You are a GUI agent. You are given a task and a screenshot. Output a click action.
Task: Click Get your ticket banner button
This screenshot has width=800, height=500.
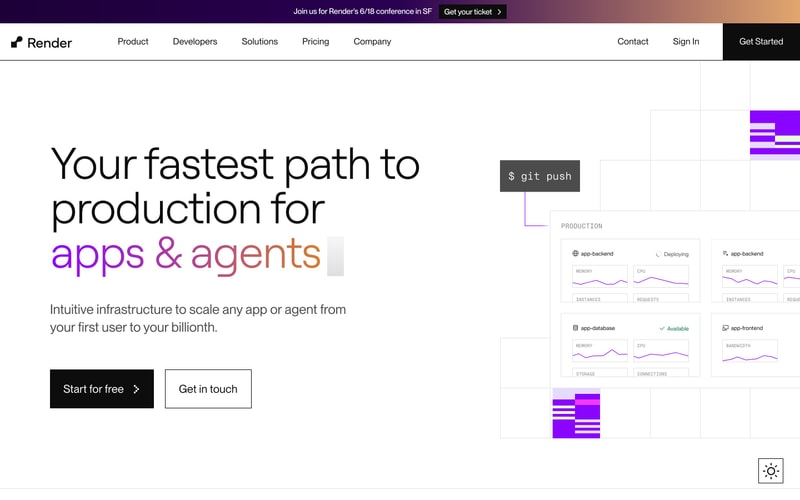(x=472, y=11)
